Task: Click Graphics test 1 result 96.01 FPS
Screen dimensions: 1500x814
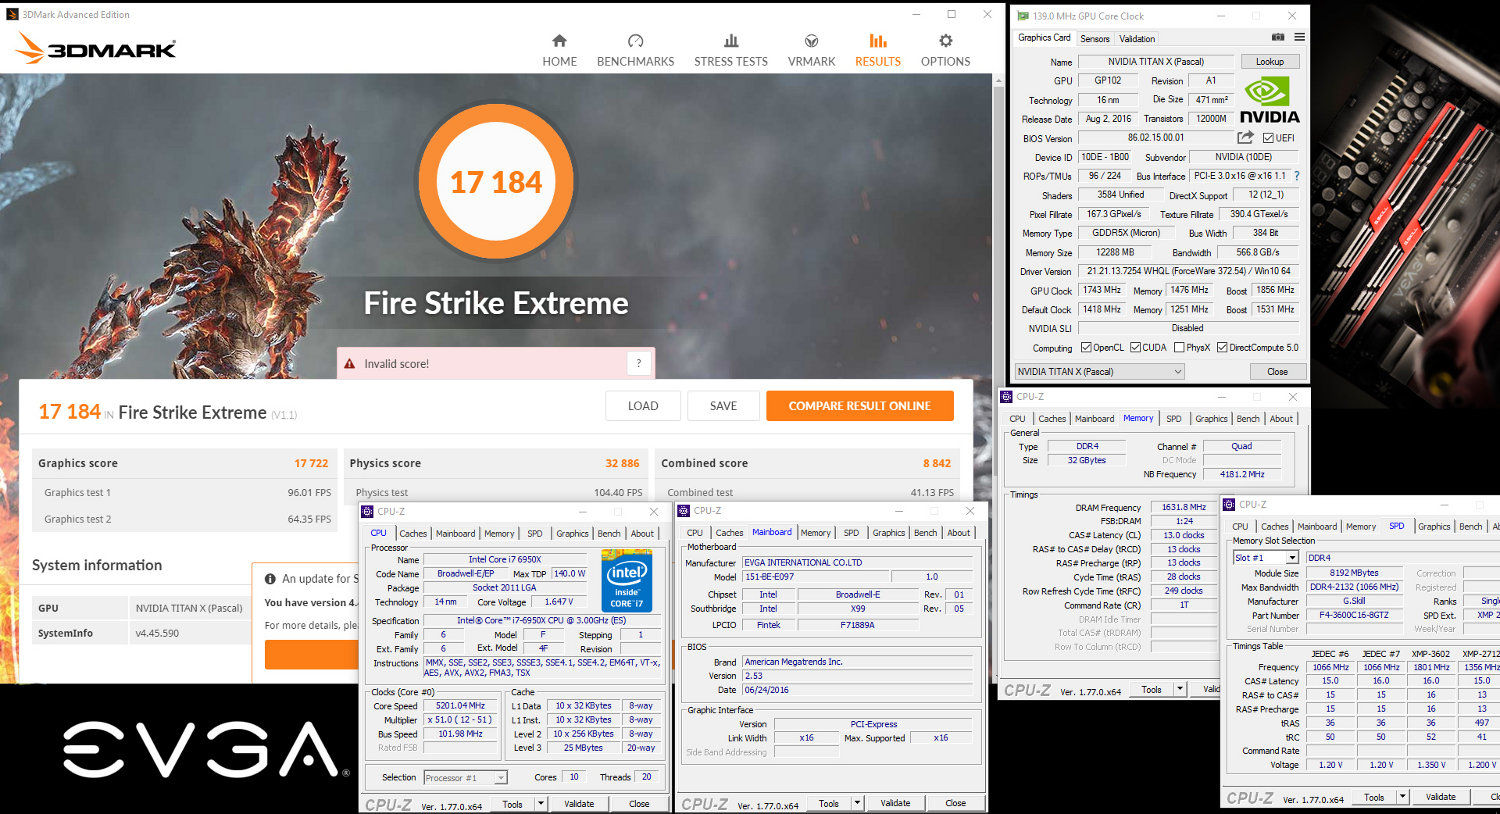Action: pos(309,492)
